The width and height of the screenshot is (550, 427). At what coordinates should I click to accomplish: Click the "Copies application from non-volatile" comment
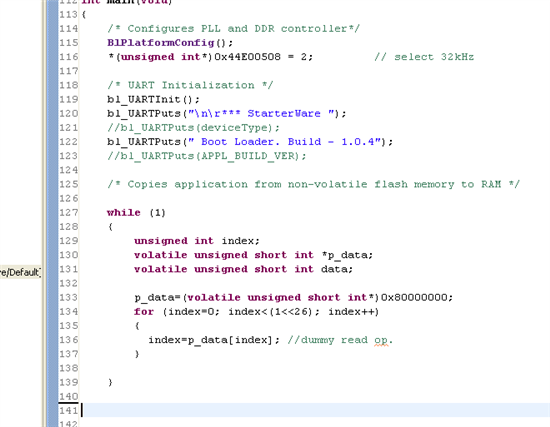pos(313,184)
